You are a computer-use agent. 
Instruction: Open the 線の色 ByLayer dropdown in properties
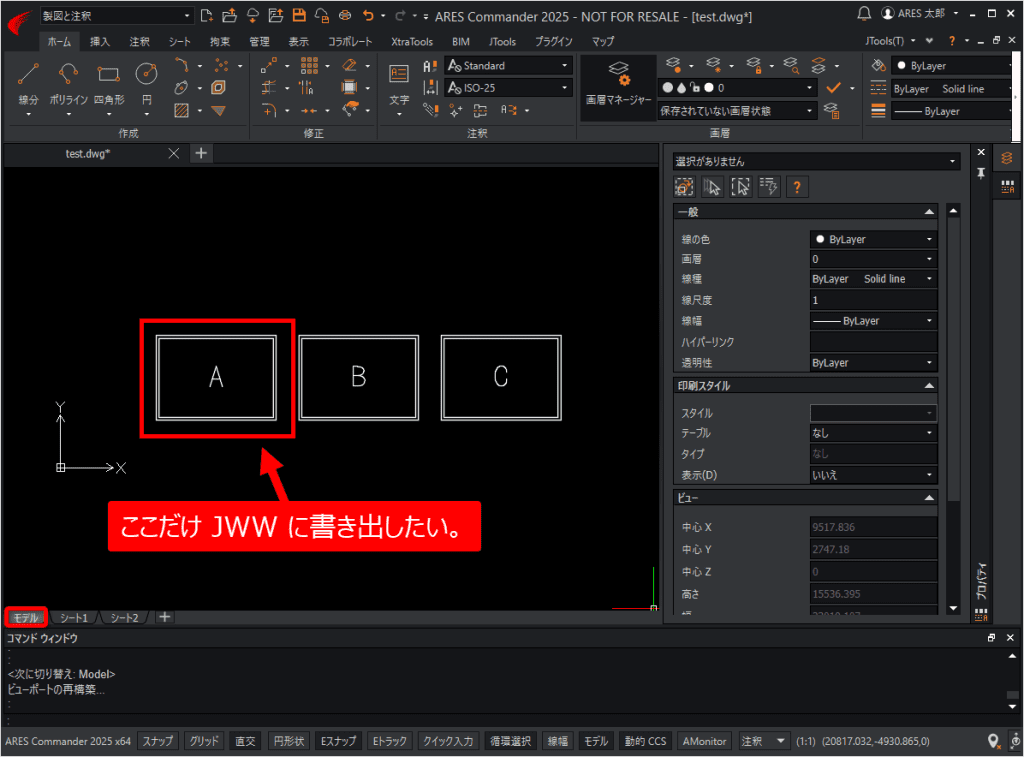[x=873, y=240]
